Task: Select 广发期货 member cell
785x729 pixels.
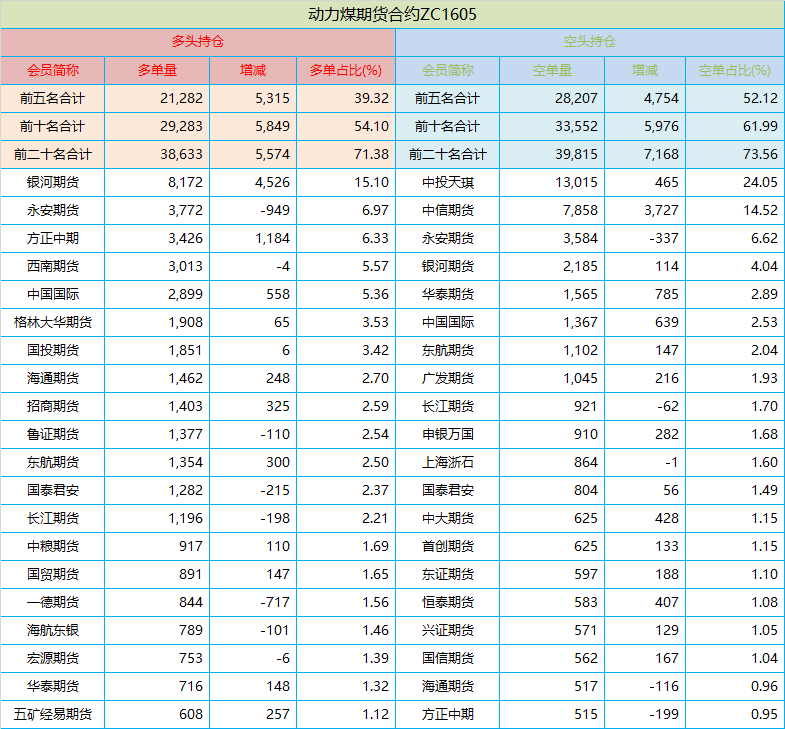Action: (448, 379)
